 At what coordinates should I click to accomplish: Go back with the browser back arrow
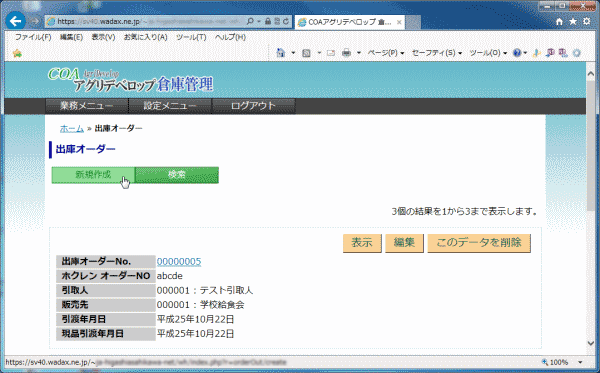pos(16,21)
